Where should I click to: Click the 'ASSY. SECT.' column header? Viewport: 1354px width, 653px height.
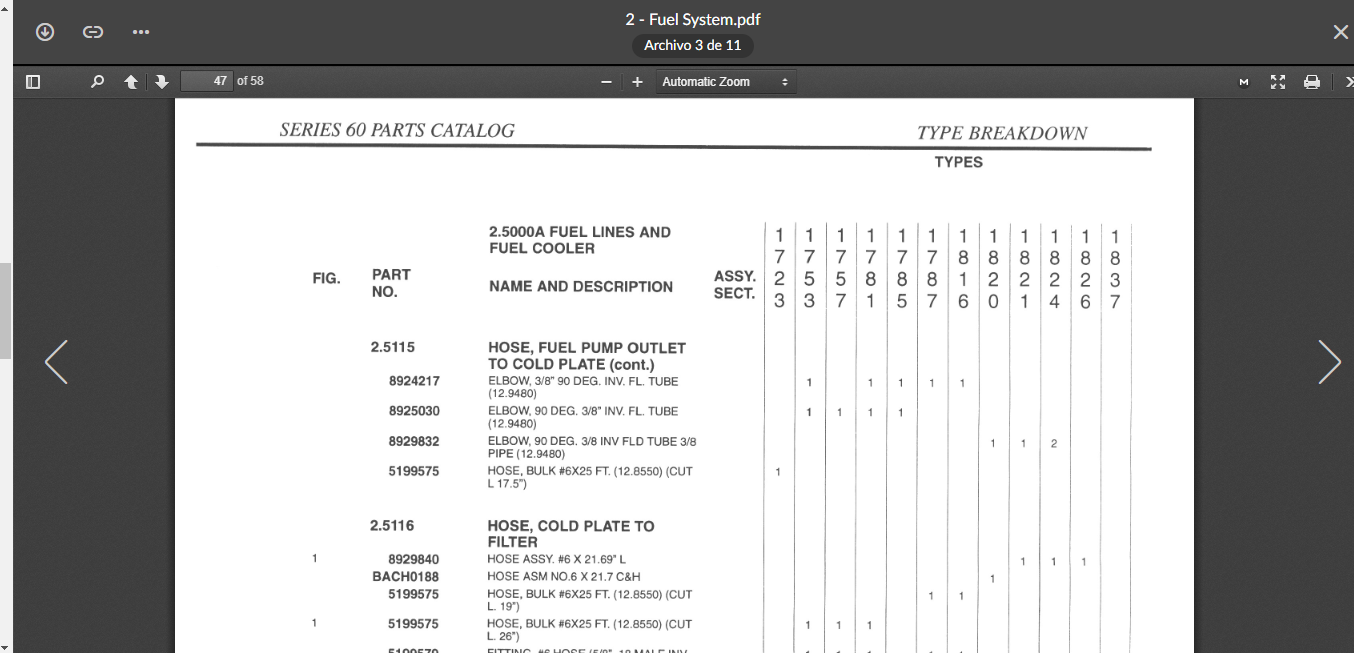point(734,285)
